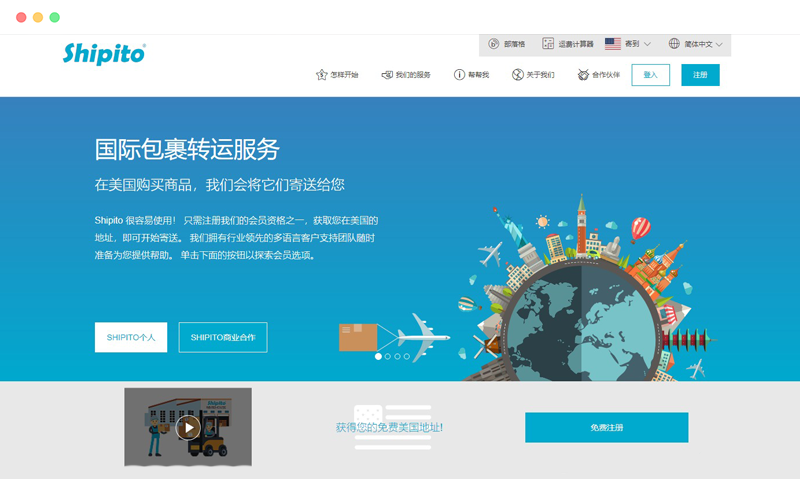Select the US flag destination icon

point(613,44)
